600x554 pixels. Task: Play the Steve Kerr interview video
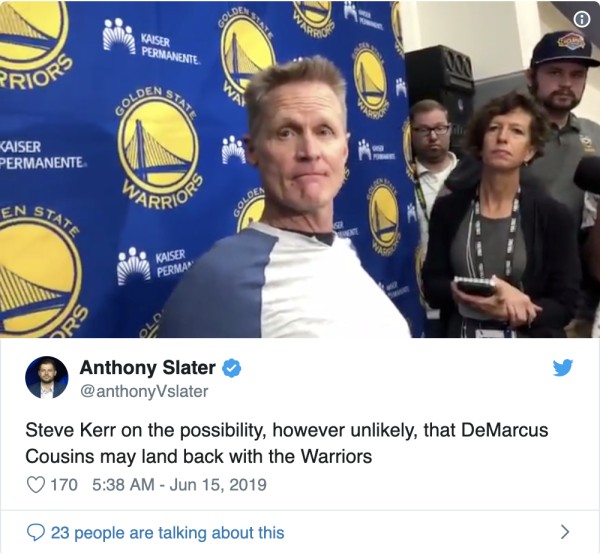[x=300, y=169]
